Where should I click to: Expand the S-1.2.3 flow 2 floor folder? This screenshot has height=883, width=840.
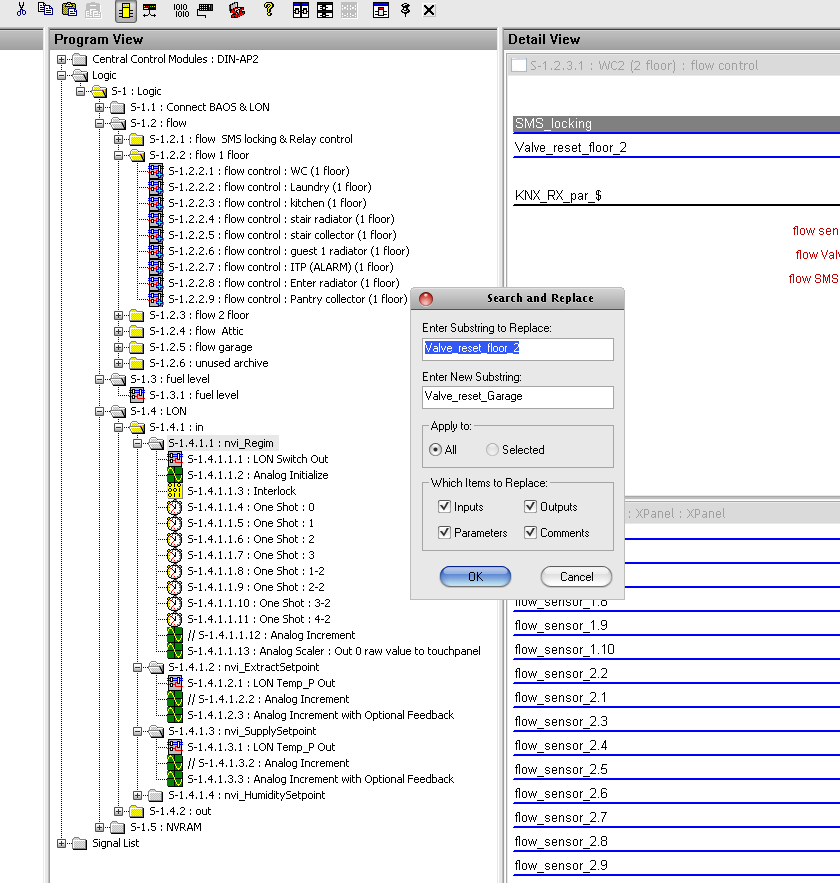(x=119, y=315)
